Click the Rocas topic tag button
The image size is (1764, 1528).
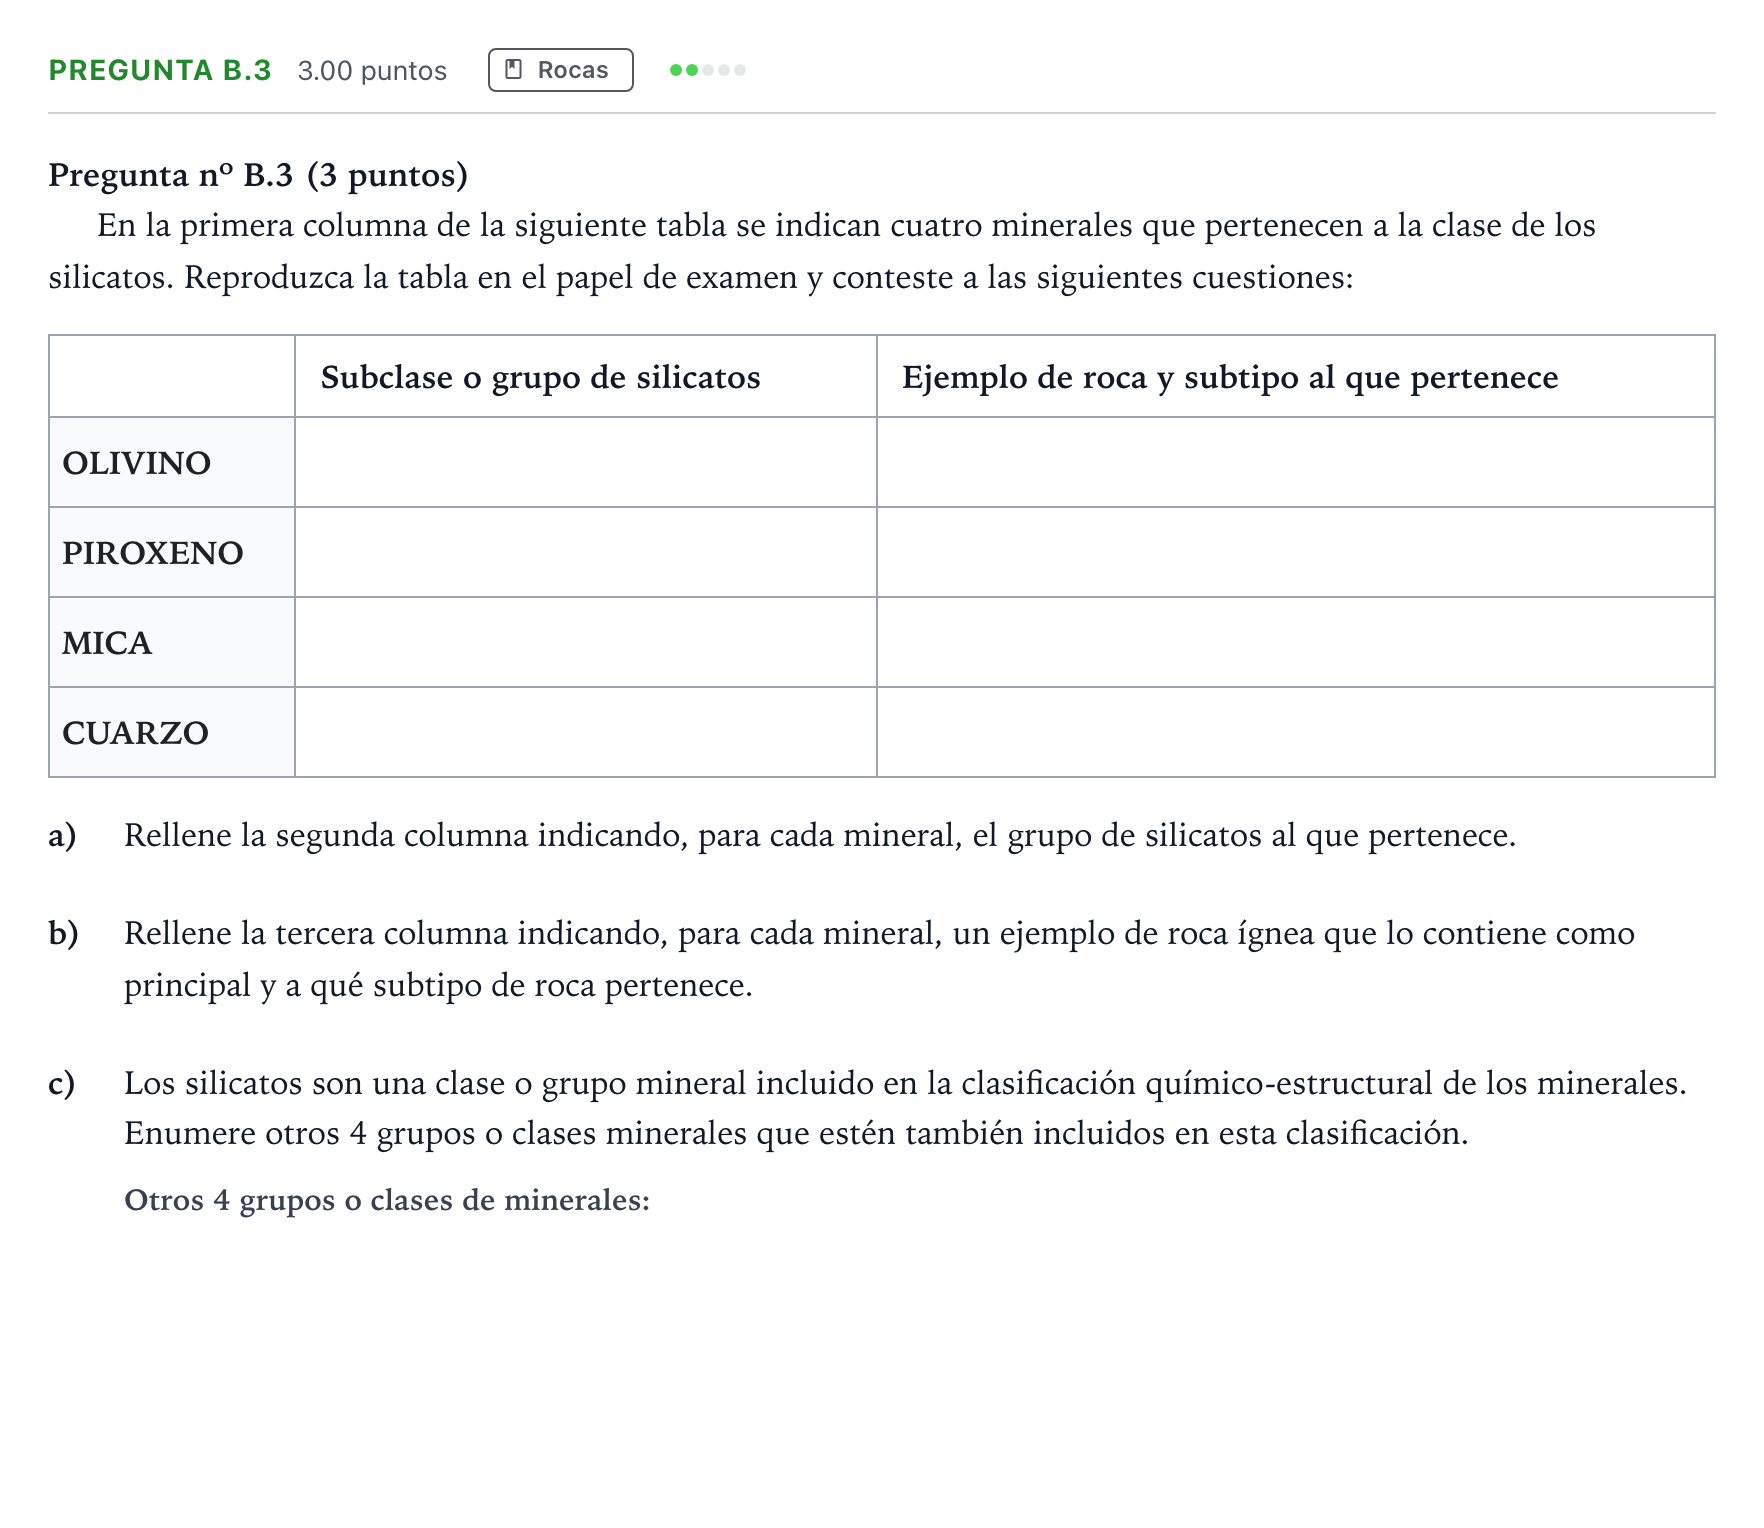[x=560, y=70]
